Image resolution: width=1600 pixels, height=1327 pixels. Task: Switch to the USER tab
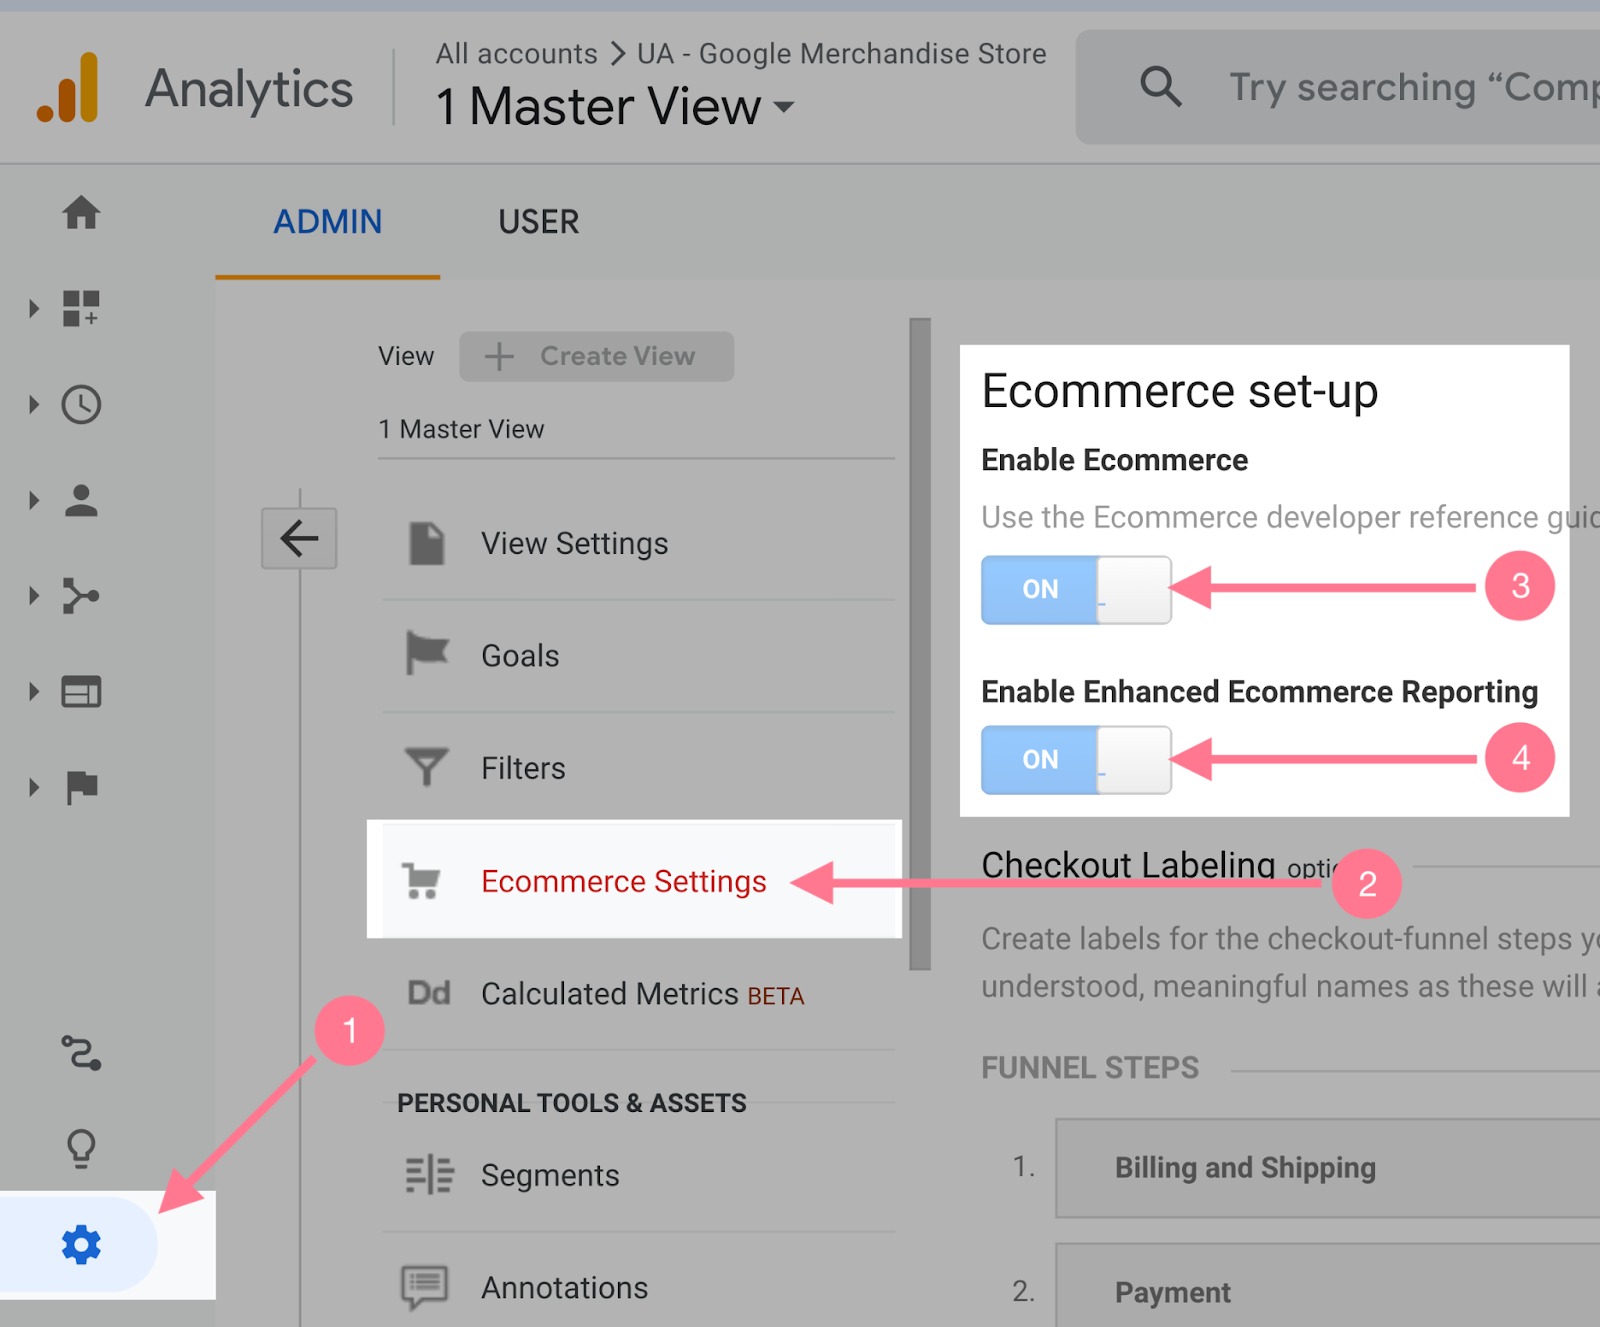(x=539, y=221)
